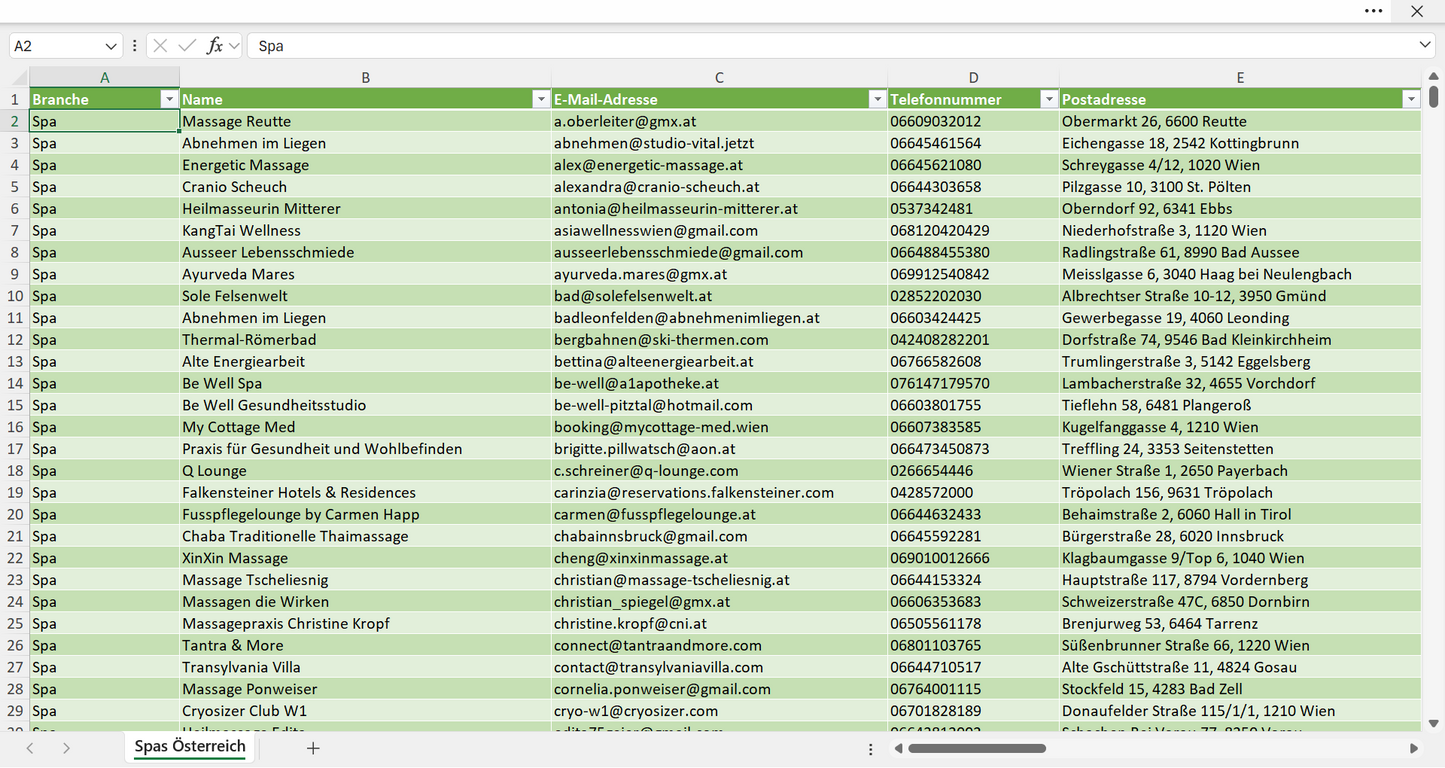
Task: Select row 5 header
Action: tap(15, 187)
